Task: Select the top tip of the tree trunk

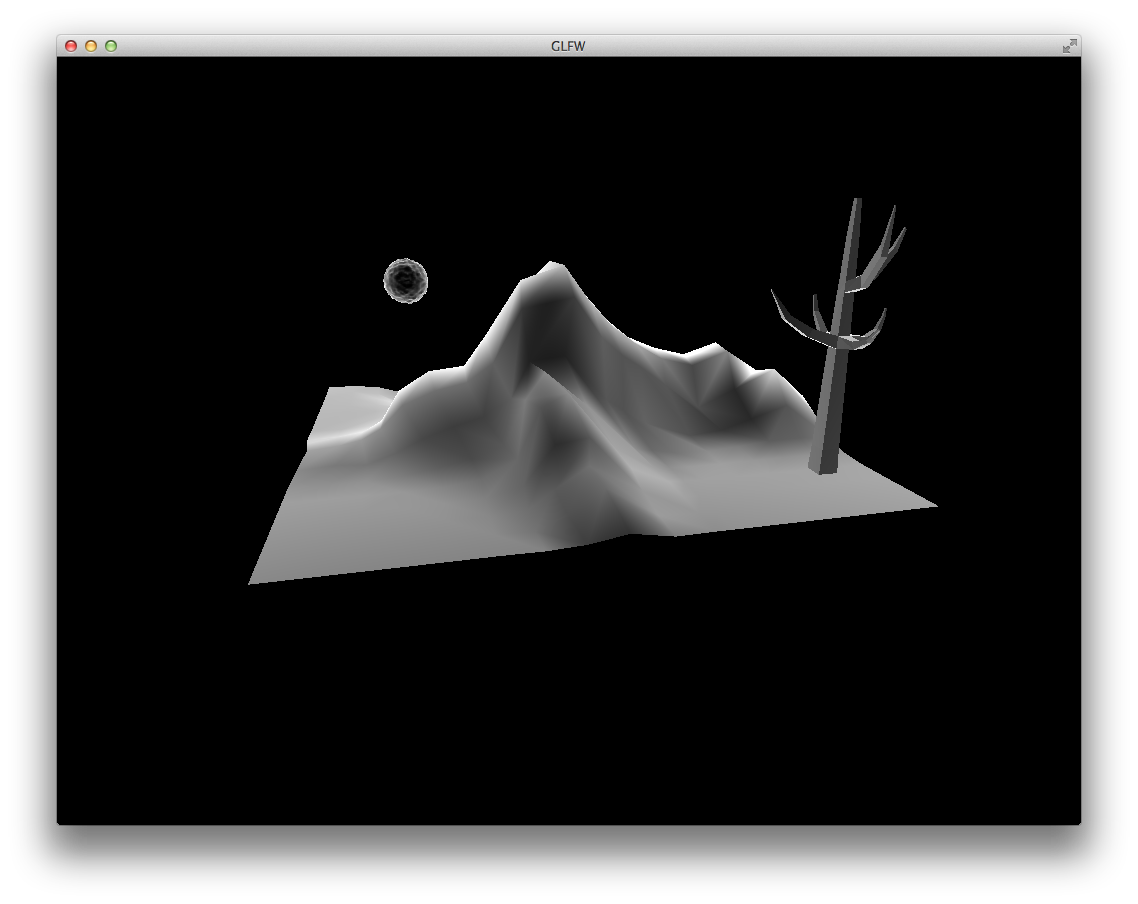Action: pos(856,201)
